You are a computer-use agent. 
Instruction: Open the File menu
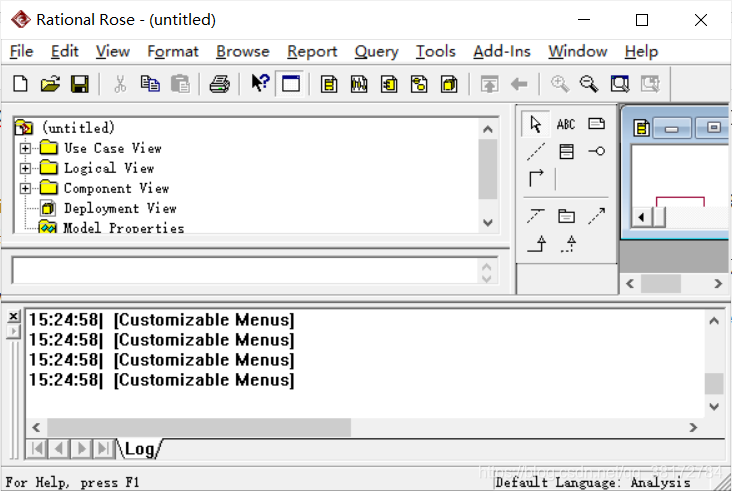21,51
